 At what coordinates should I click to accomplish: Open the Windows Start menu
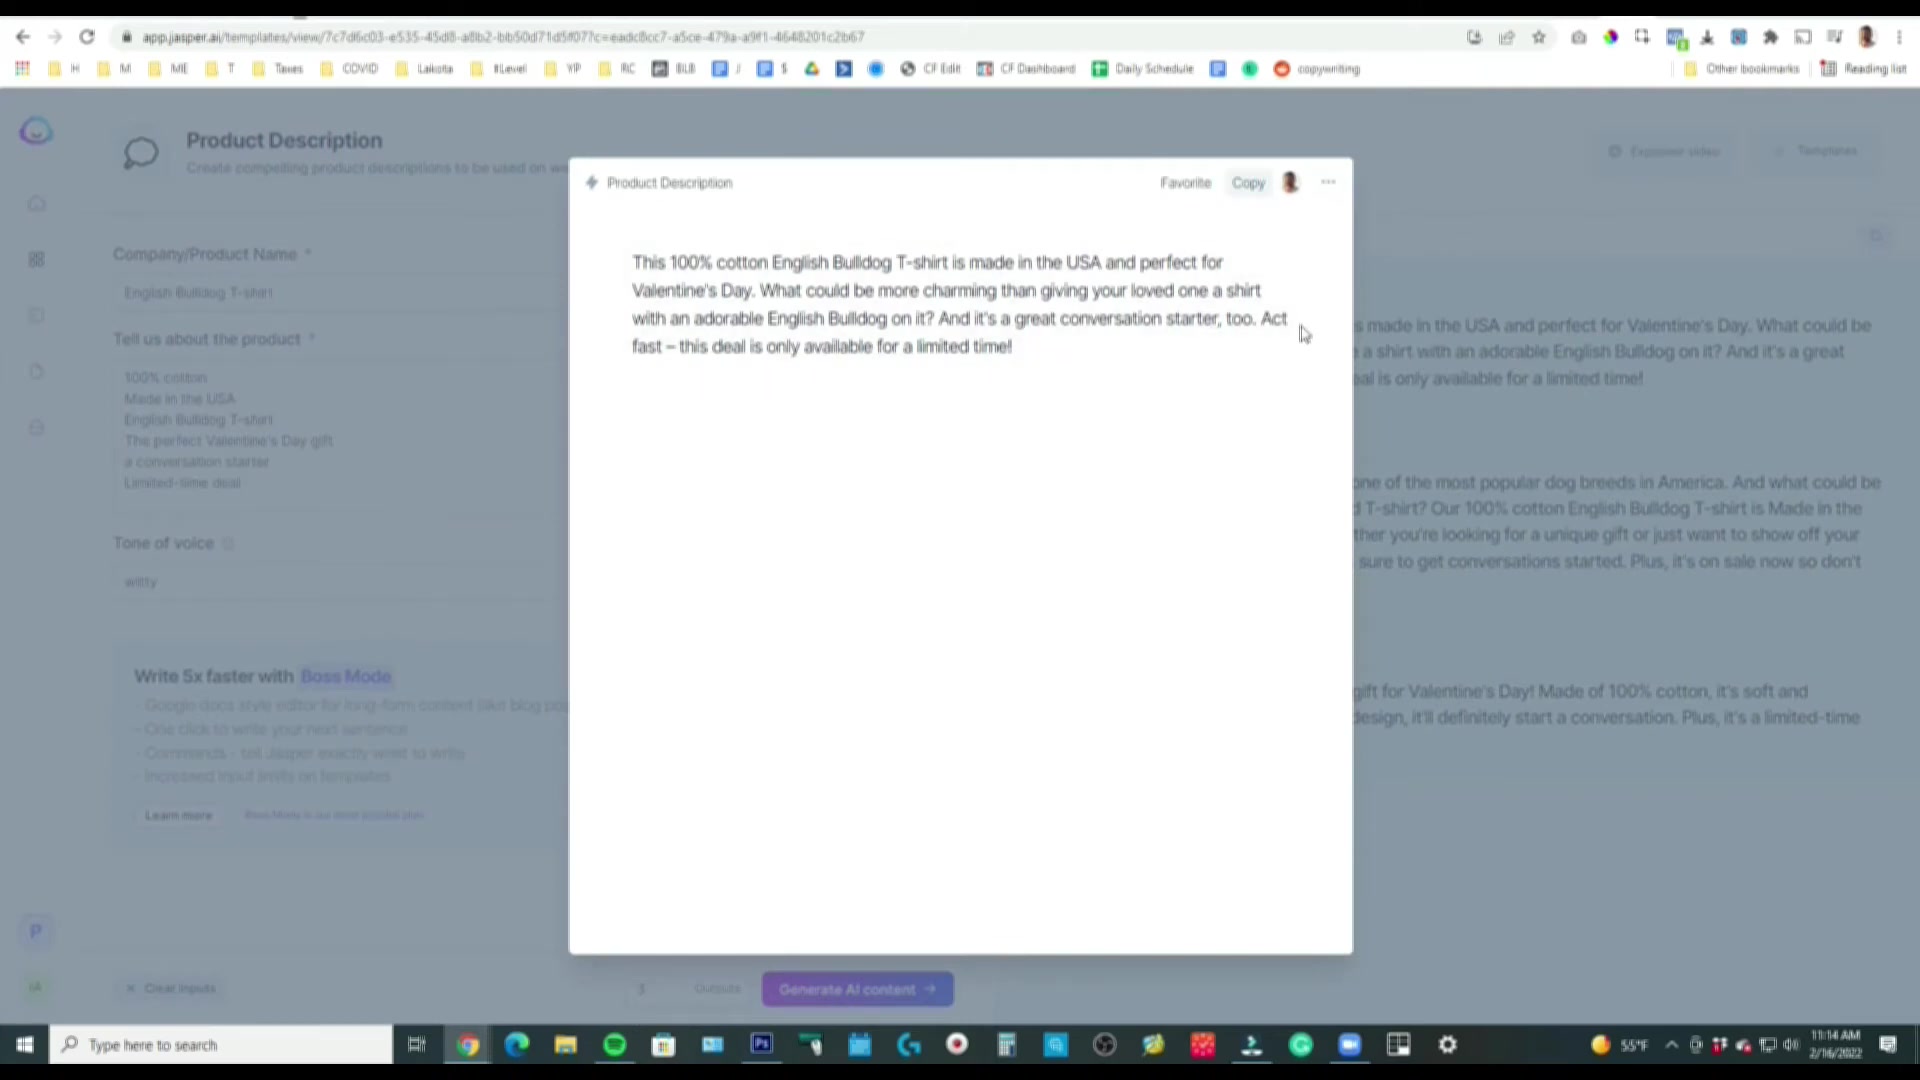tap(24, 1045)
